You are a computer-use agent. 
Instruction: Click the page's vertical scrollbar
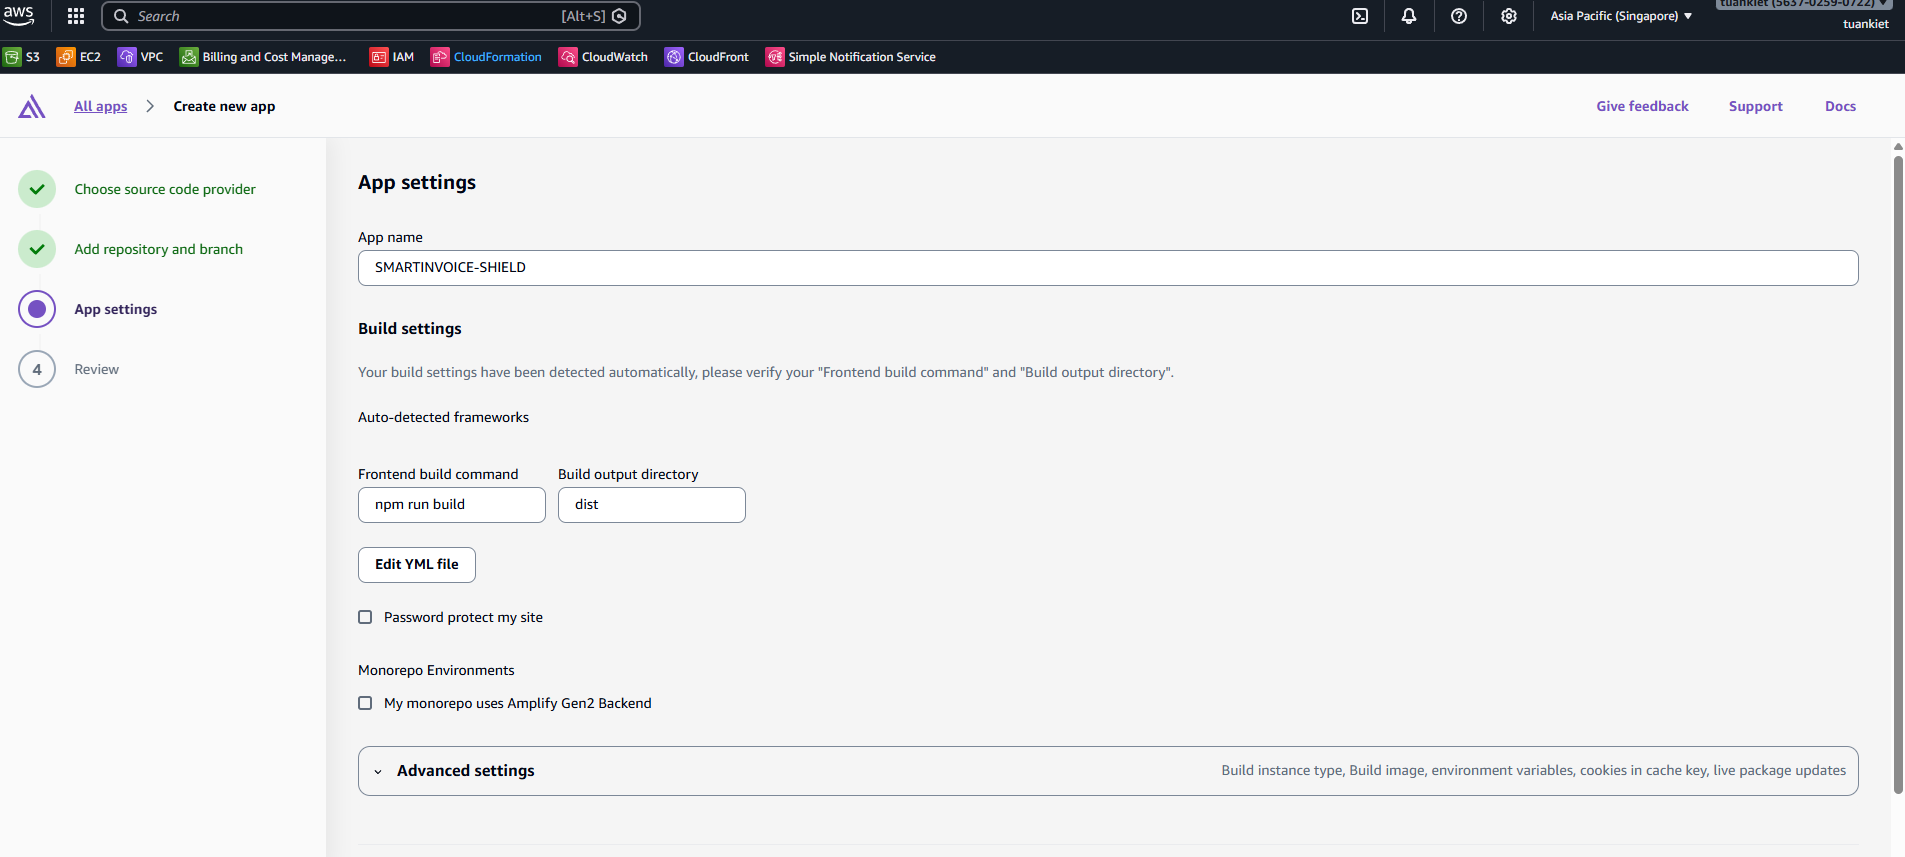[1897, 470]
